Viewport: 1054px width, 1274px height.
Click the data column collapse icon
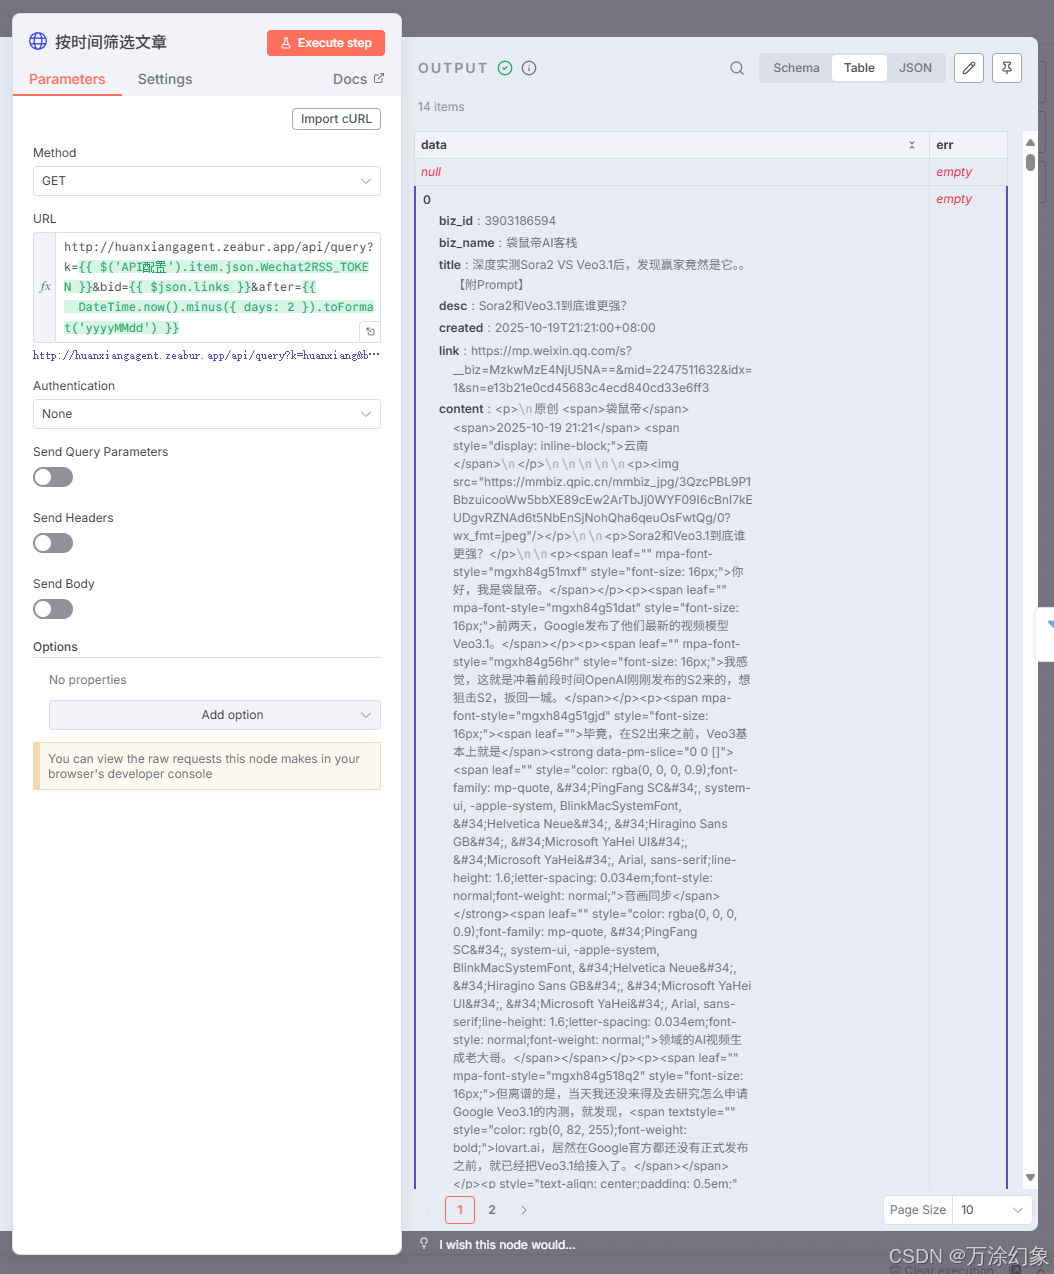pyautogui.click(x=912, y=145)
